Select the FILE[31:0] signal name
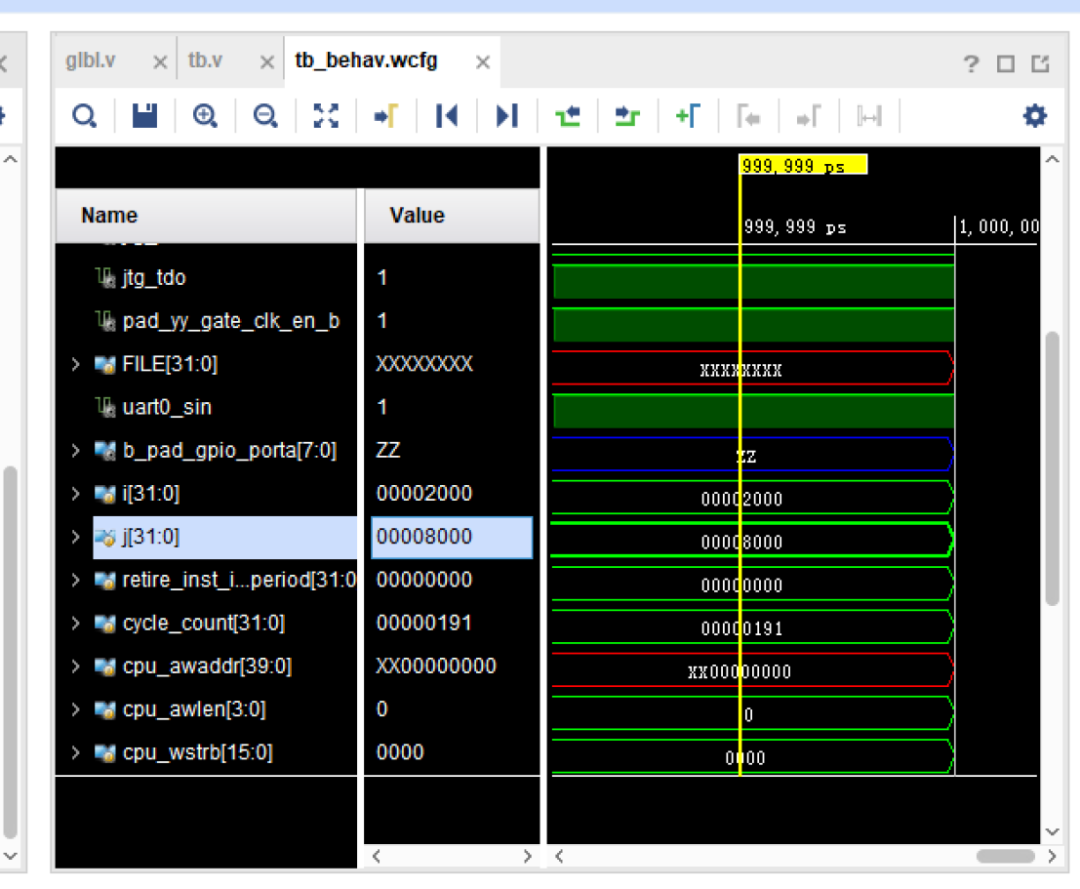Image resolution: width=1080 pixels, height=889 pixels. (x=169, y=364)
